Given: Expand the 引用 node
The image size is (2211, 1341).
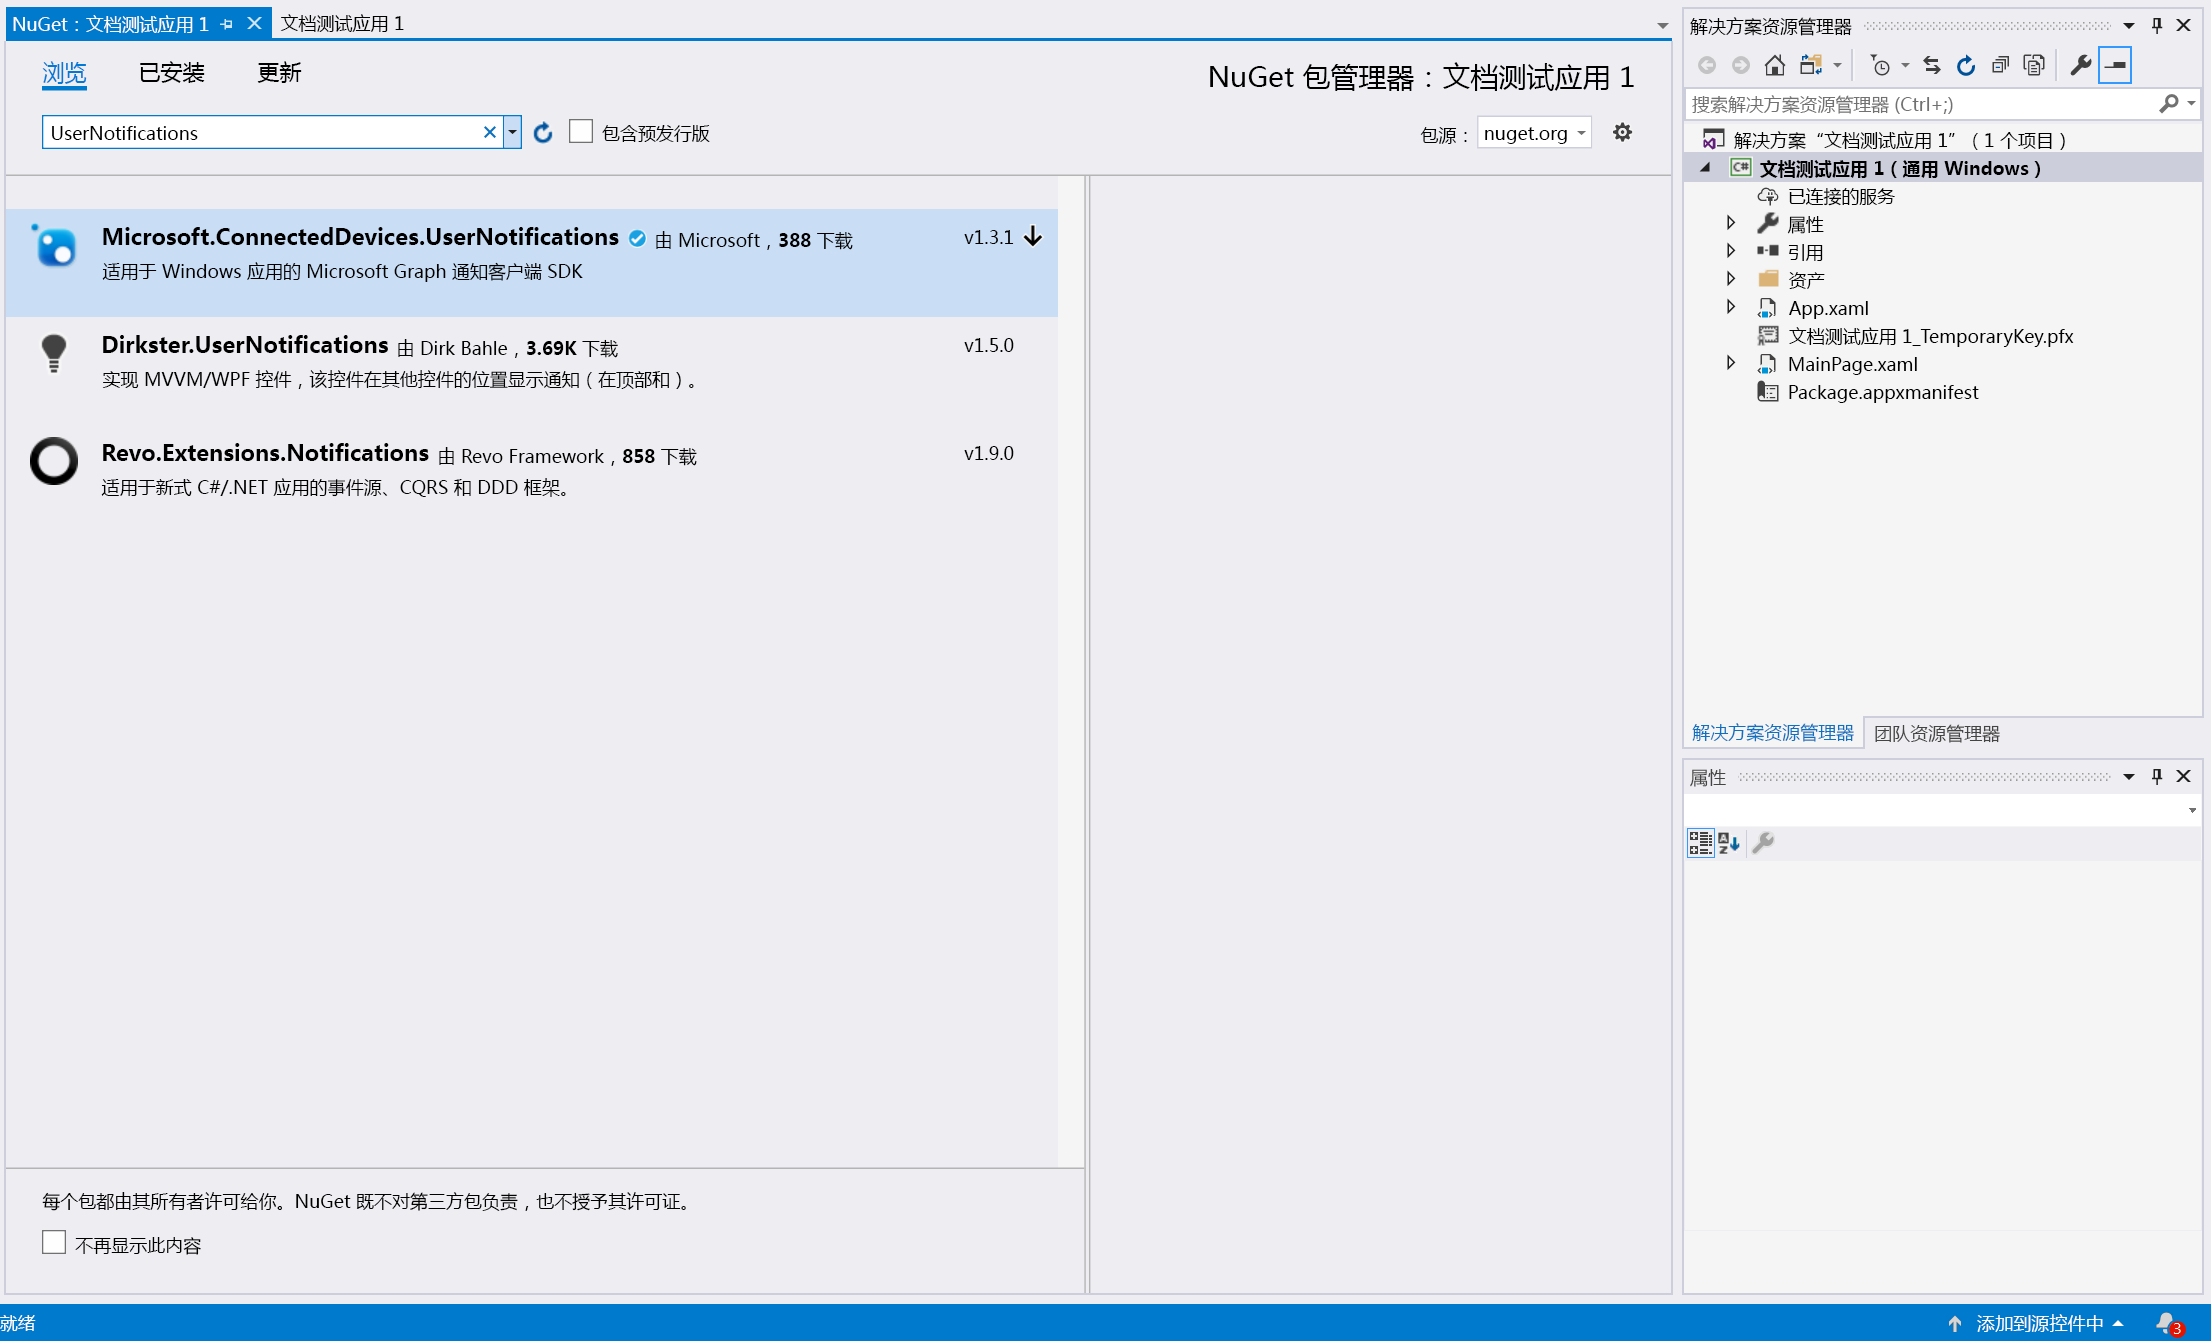Looking at the screenshot, I should point(1731,250).
